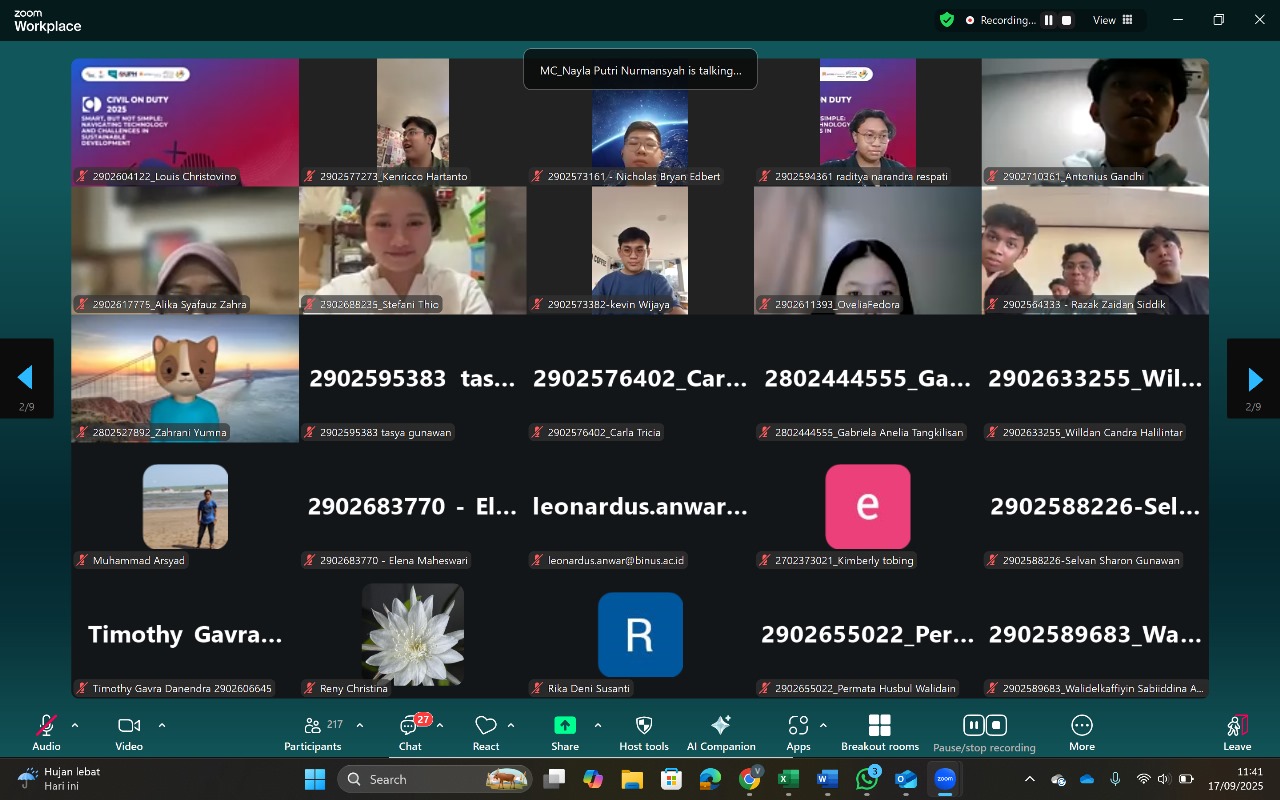Expand audio options arrow next to Audio
Screen dimensions: 1280x800
pos(75,725)
